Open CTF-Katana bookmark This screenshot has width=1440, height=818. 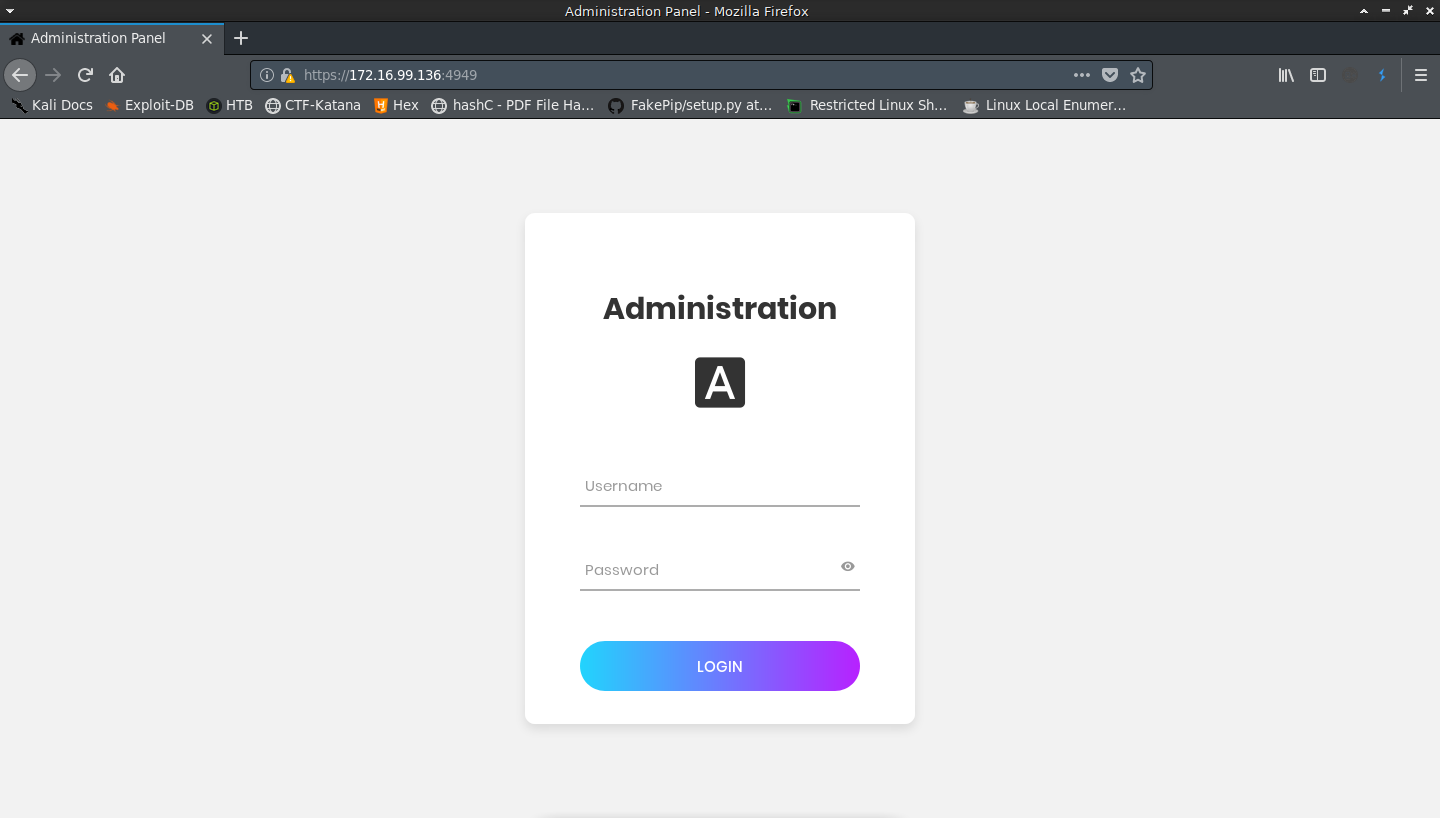point(313,105)
